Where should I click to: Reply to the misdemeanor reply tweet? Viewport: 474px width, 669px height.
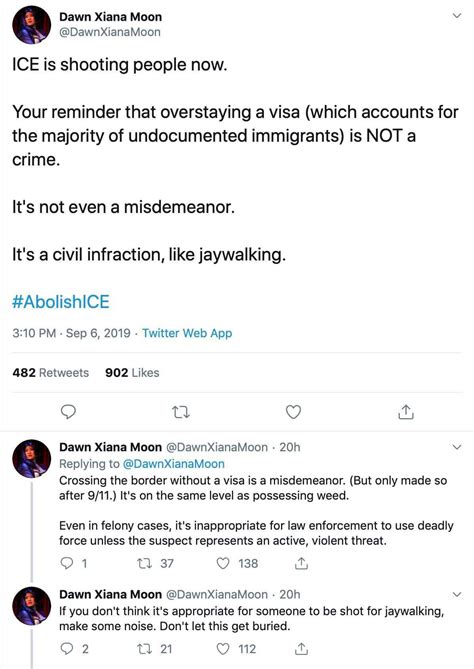(67, 564)
